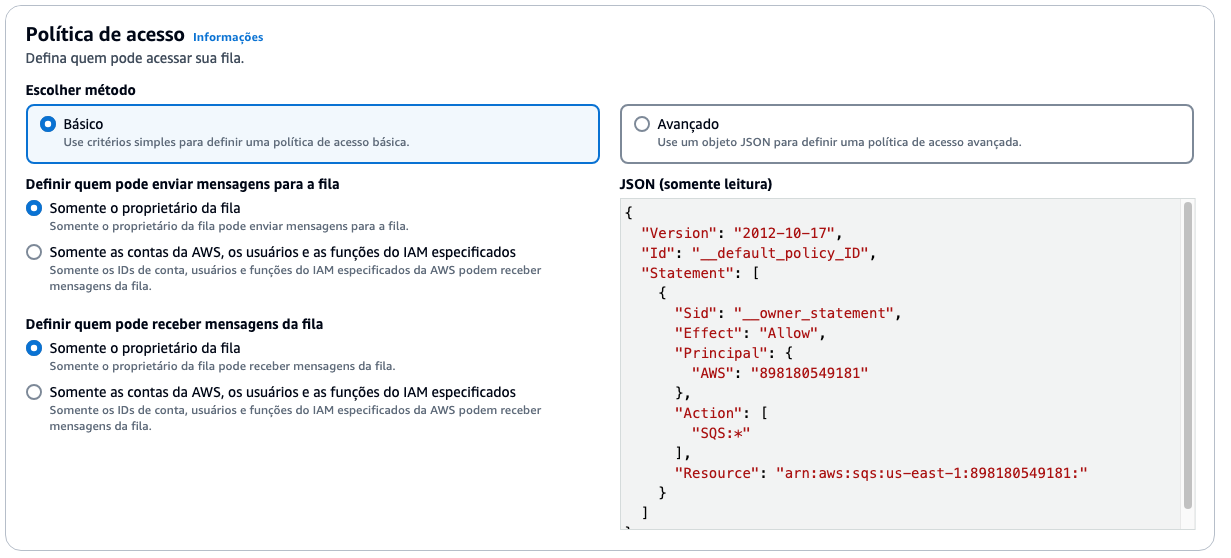Image resolution: width=1231 pixels, height=558 pixels.
Task: Click the "Escolher método" label
Action: (x=80, y=90)
